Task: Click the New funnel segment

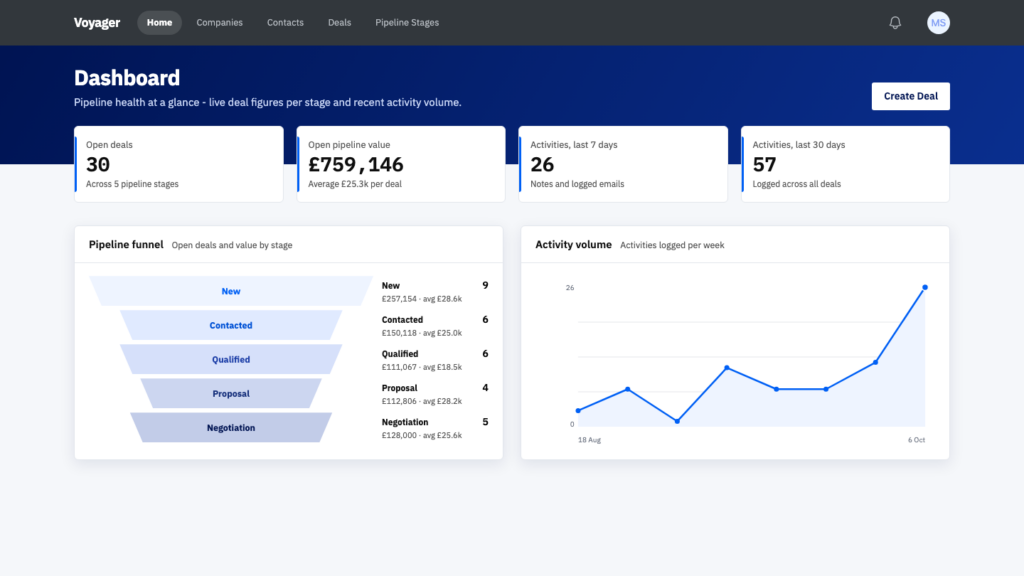Action: tap(231, 291)
